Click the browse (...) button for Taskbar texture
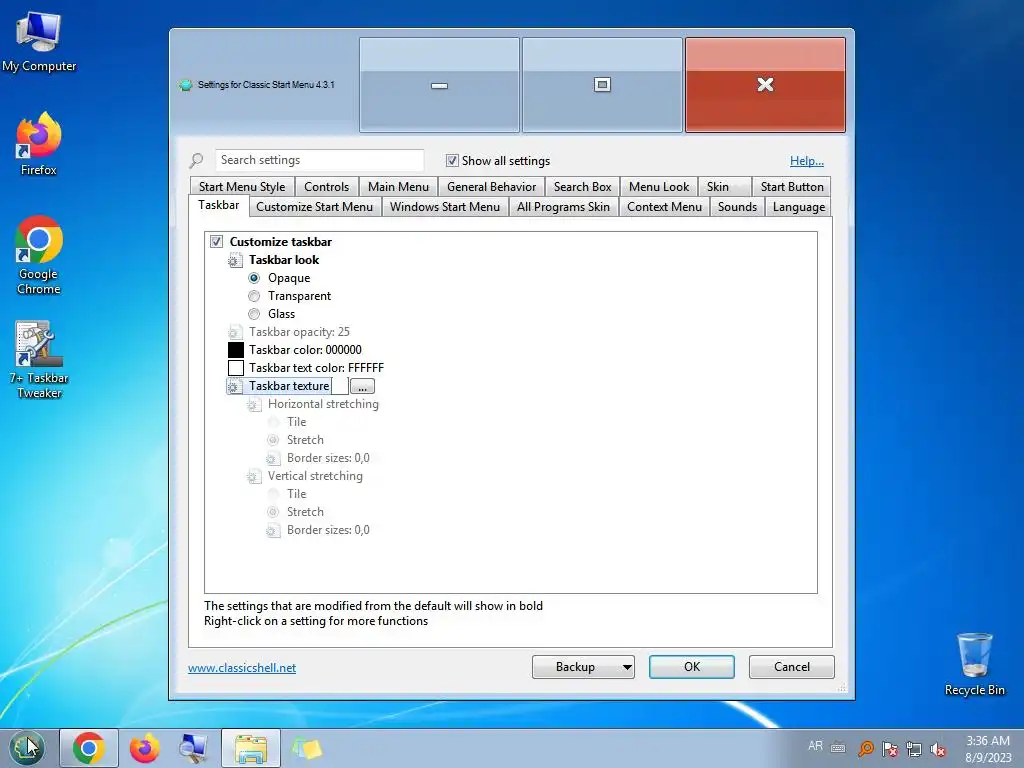This screenshot has width=1024, height=768. click(362, 387)
